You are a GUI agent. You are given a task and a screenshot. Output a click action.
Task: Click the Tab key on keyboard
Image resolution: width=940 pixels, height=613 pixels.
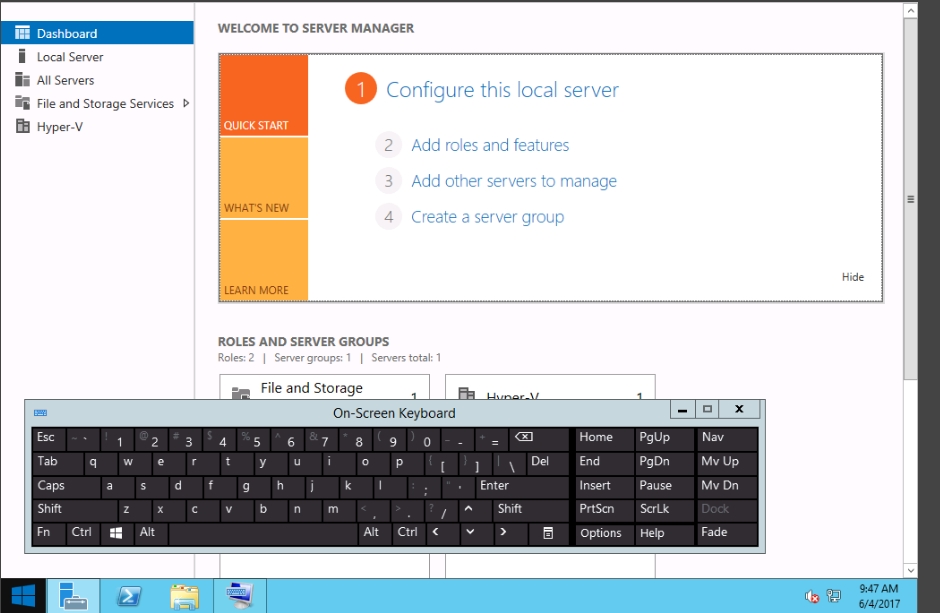click(58, 463)
